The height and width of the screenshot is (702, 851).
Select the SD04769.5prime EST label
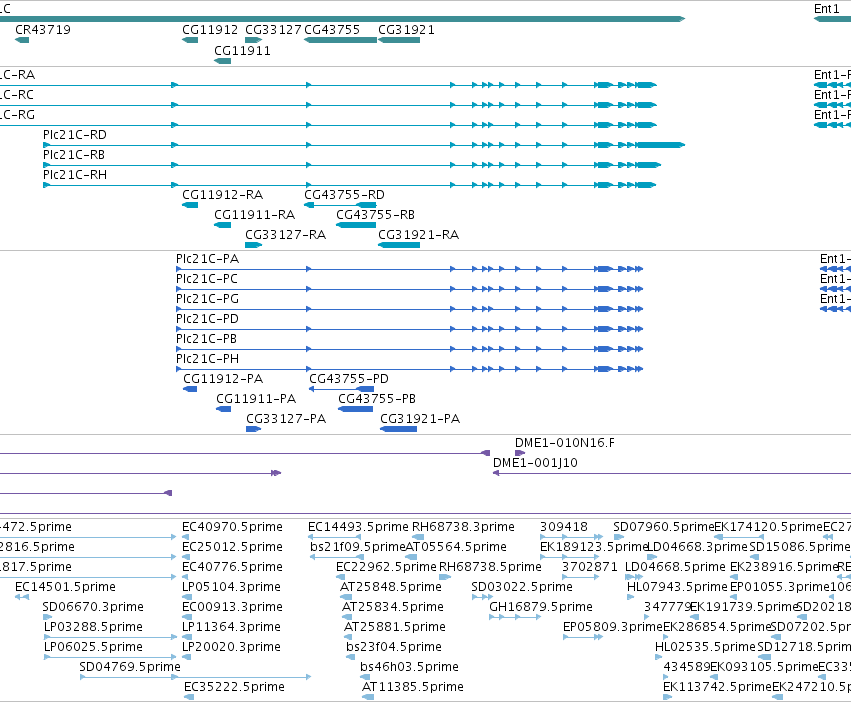pyautogui.click(x=130, y=667)
